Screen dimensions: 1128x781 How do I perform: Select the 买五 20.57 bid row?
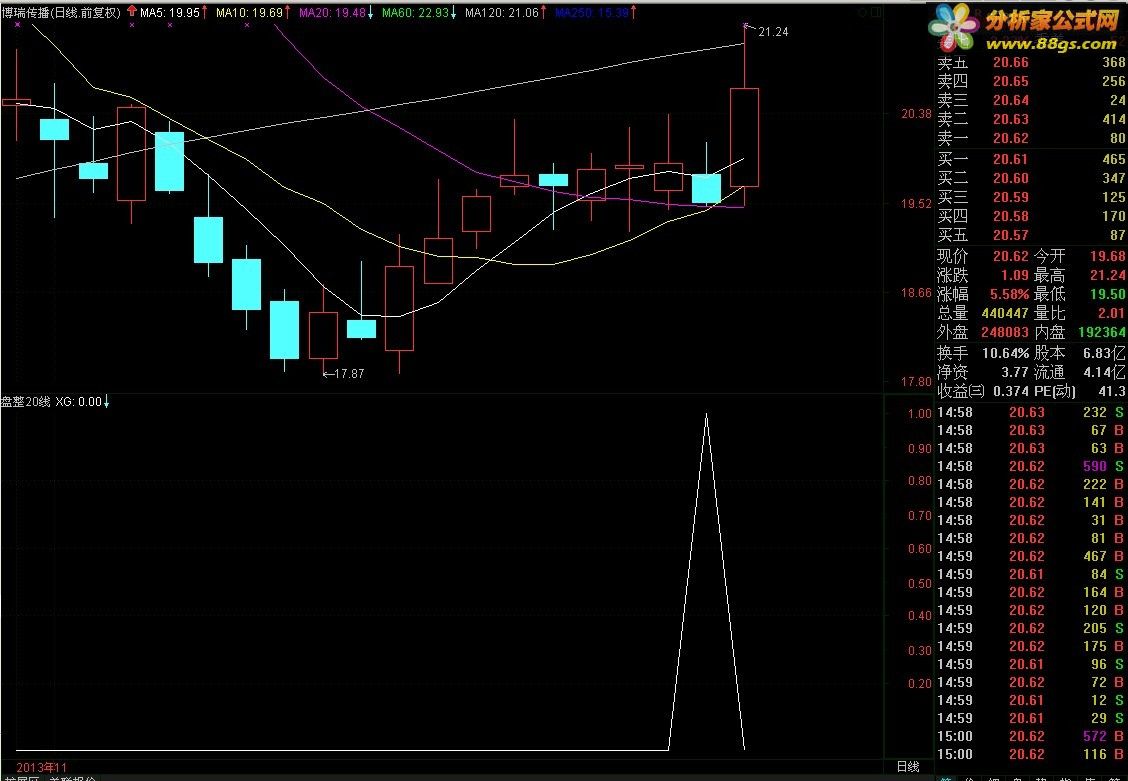coord(1031,235)
